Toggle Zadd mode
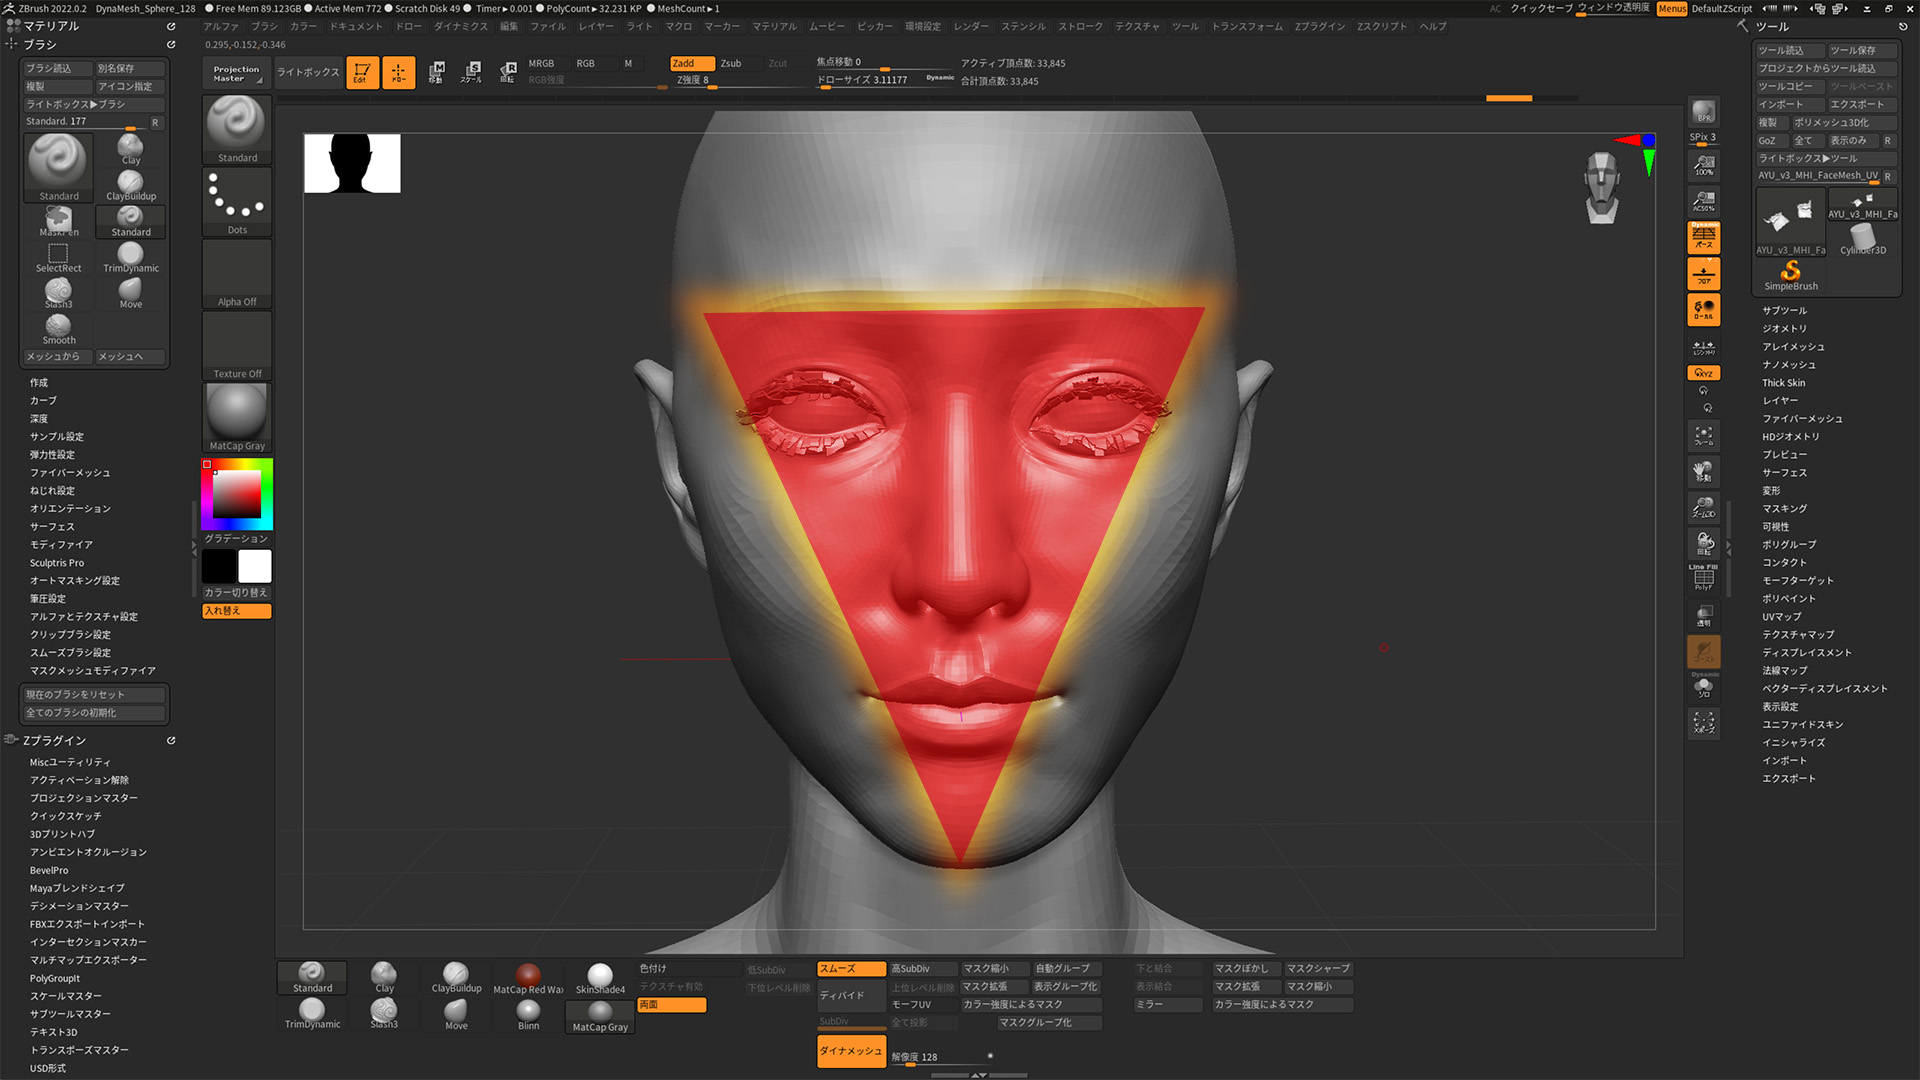Screen dimensions: 1920x1080 [692, 63]
